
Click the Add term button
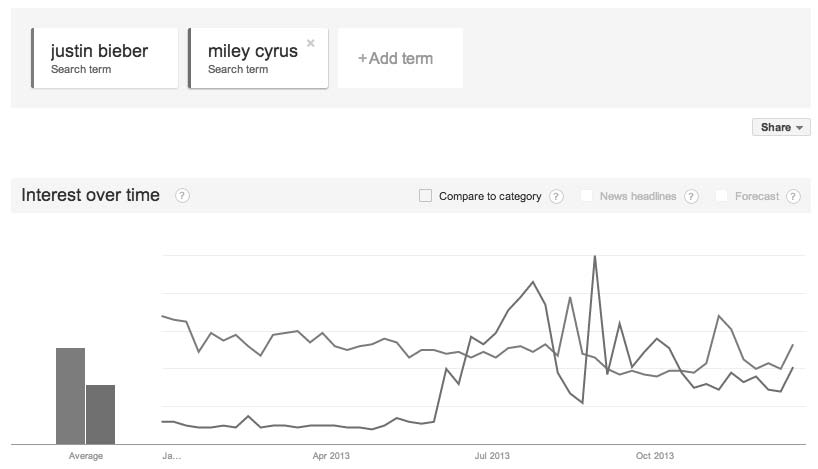(400, 58)
